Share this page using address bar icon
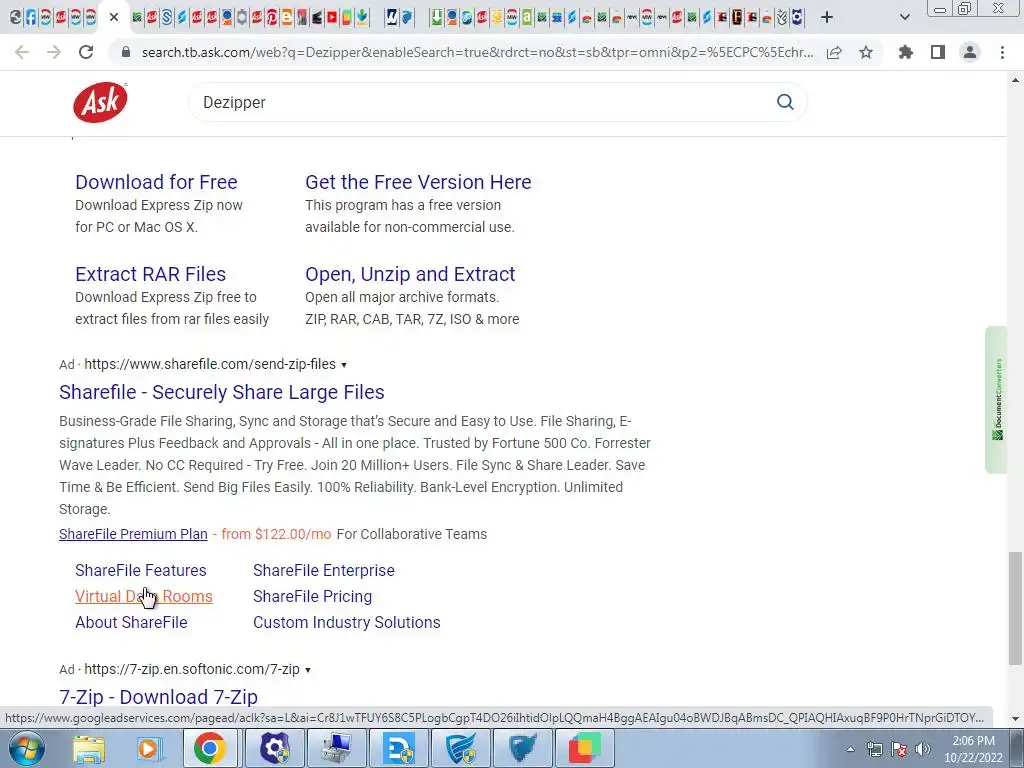The width and height of the screenshot is (1024, 768). (834, 52)
